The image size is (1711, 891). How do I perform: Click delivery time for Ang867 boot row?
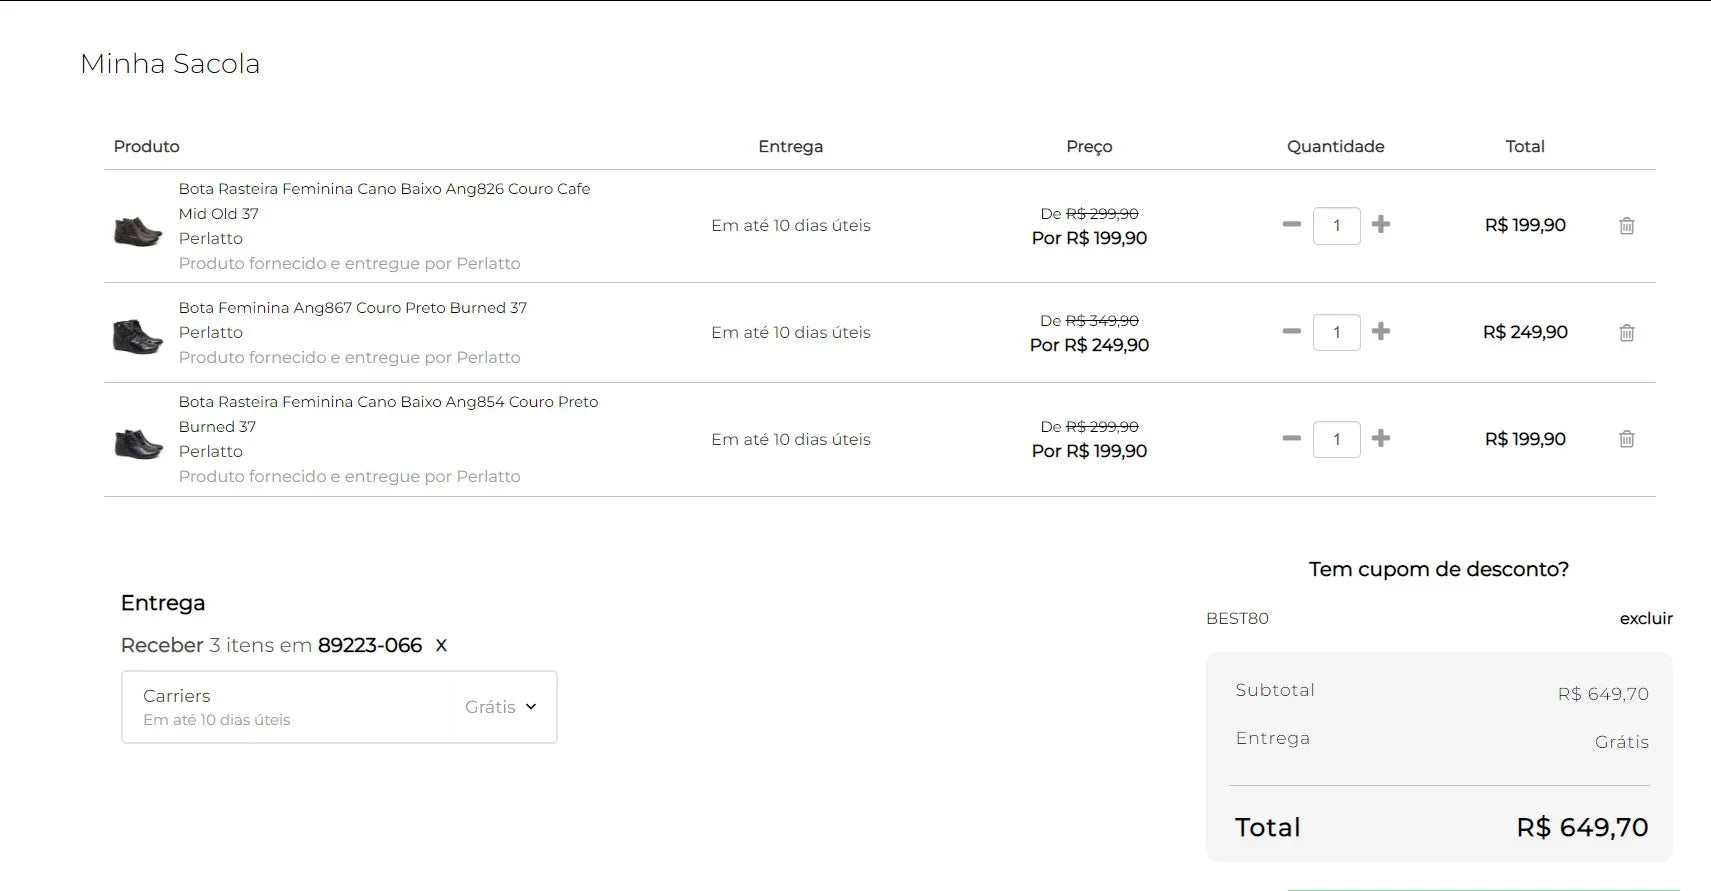pos(791,332)
